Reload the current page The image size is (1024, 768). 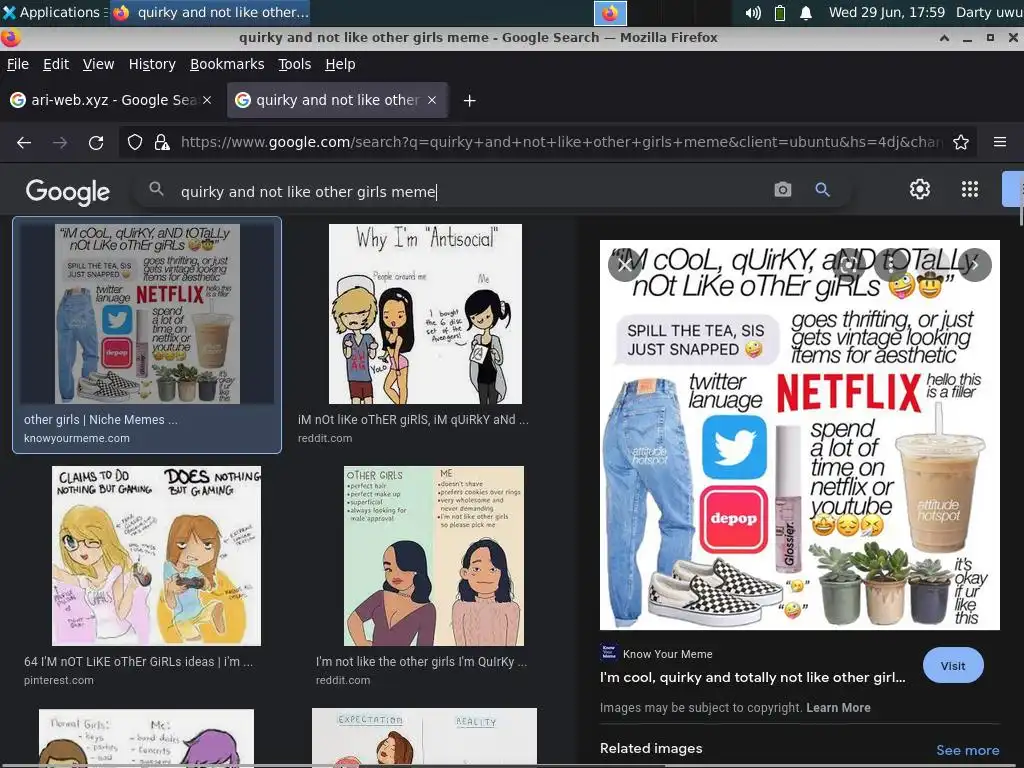96,142
